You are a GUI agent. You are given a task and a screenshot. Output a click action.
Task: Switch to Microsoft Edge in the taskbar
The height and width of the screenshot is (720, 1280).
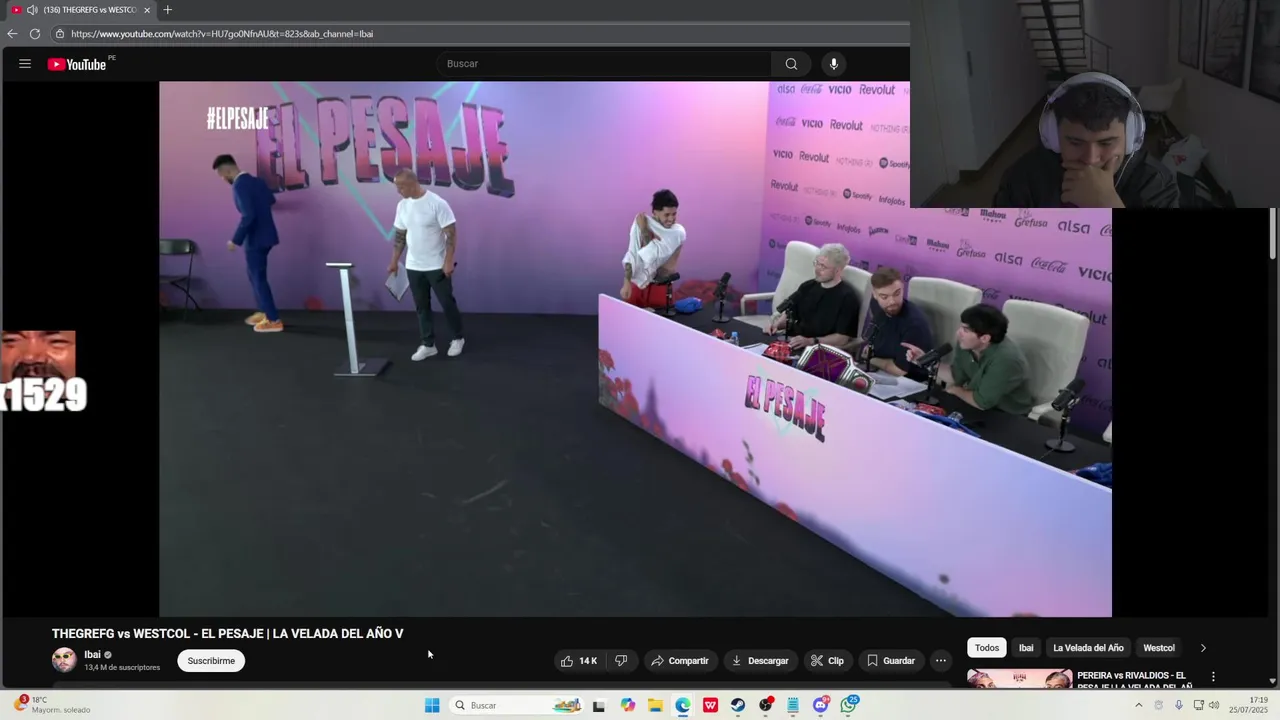tap(682, 705)
